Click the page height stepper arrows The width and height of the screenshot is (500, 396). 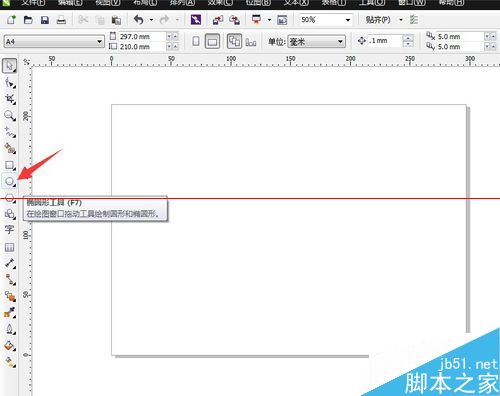coord(172,47)
